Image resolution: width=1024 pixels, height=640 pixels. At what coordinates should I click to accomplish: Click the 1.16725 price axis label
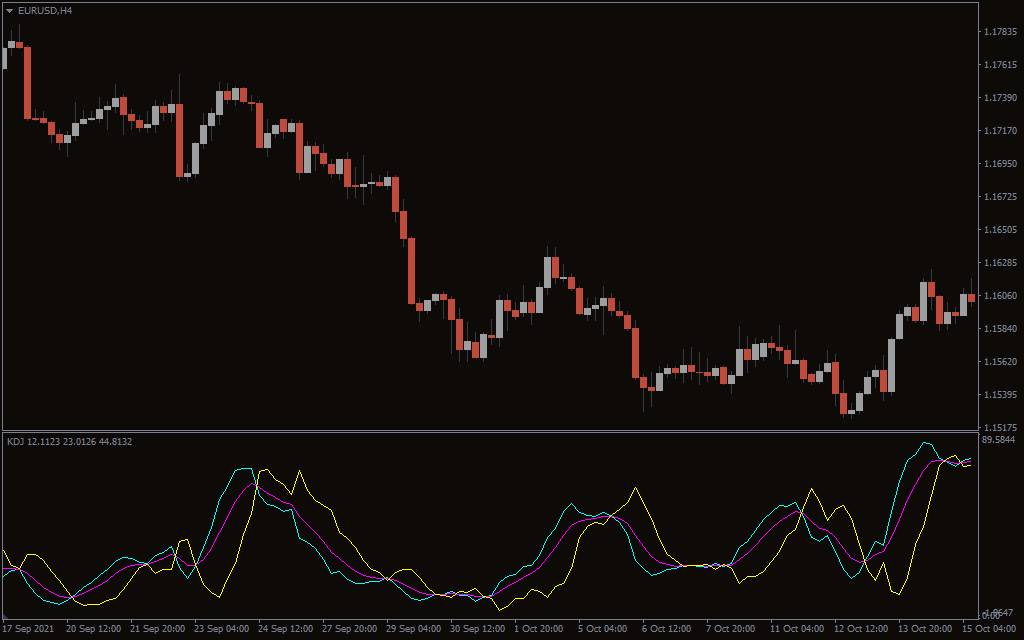tap(1000, 197)
